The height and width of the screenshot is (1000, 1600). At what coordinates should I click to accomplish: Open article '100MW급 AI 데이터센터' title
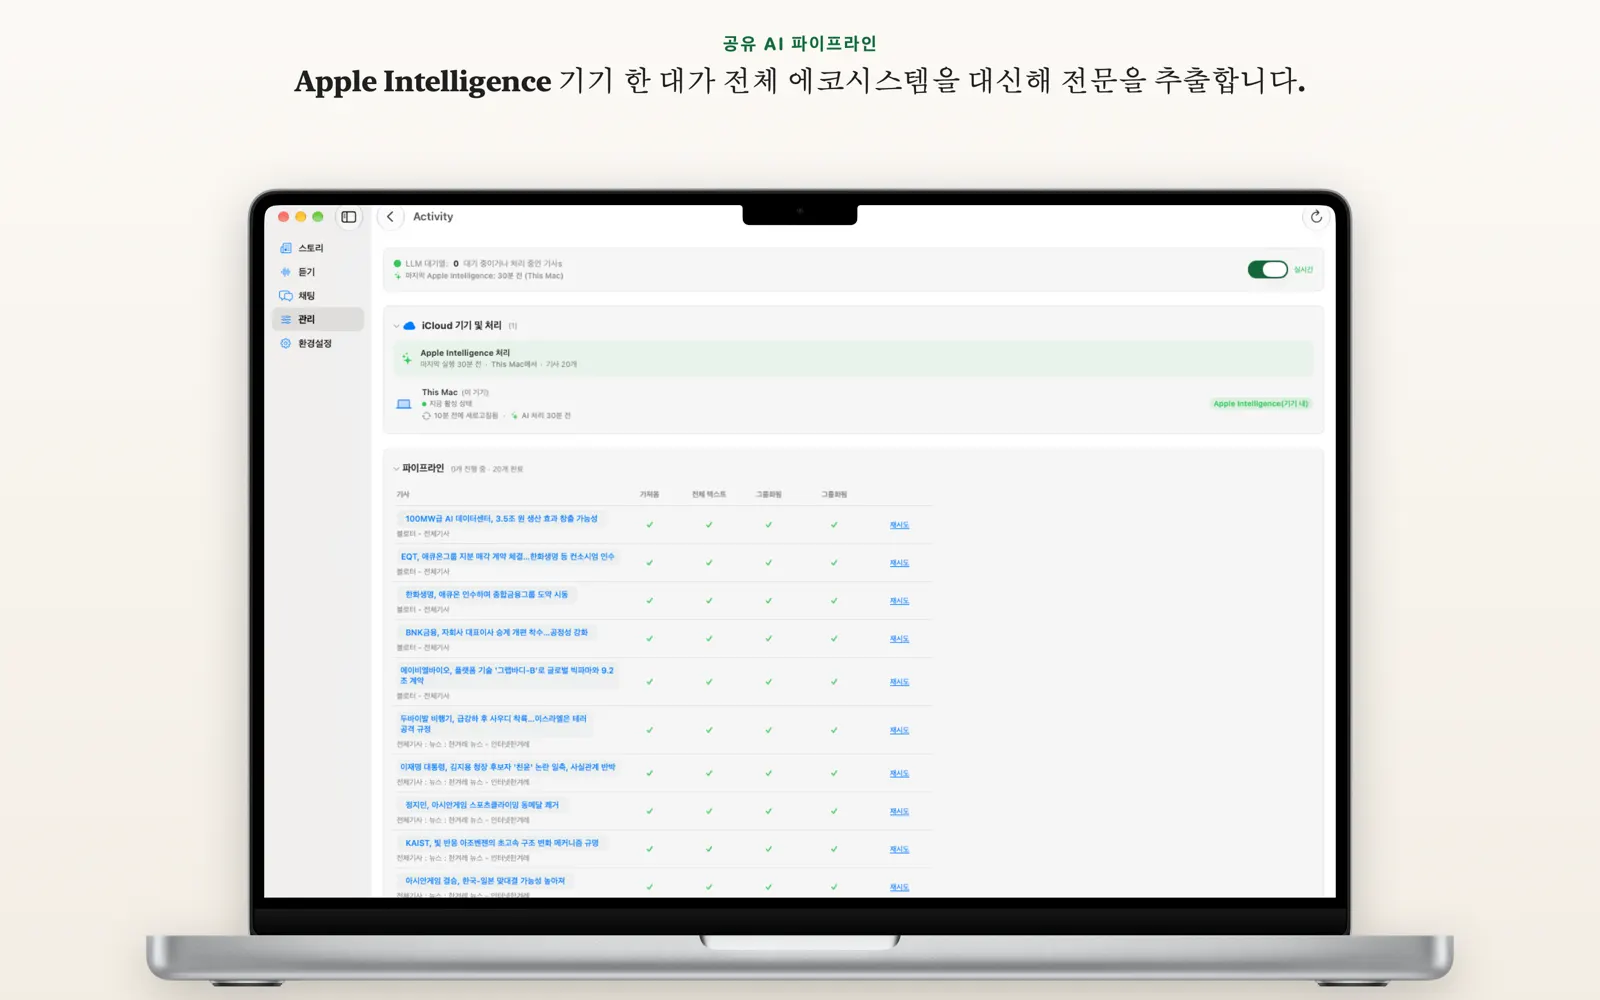[501, 519]
